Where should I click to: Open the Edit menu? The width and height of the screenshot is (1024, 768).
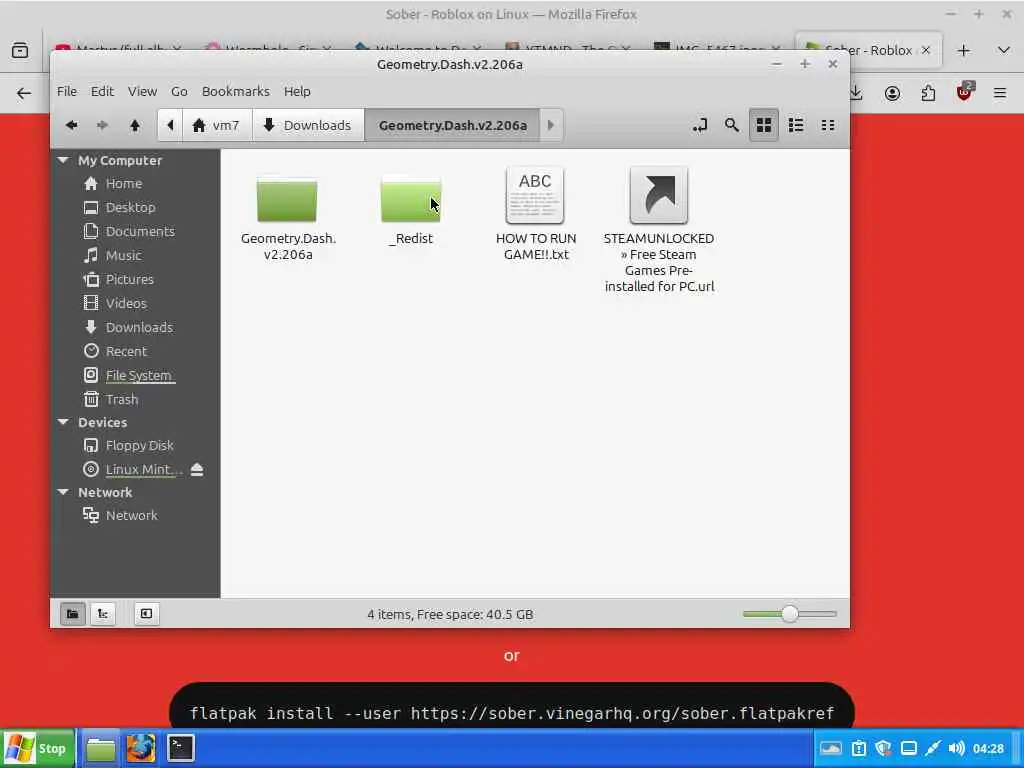[102, 91]
